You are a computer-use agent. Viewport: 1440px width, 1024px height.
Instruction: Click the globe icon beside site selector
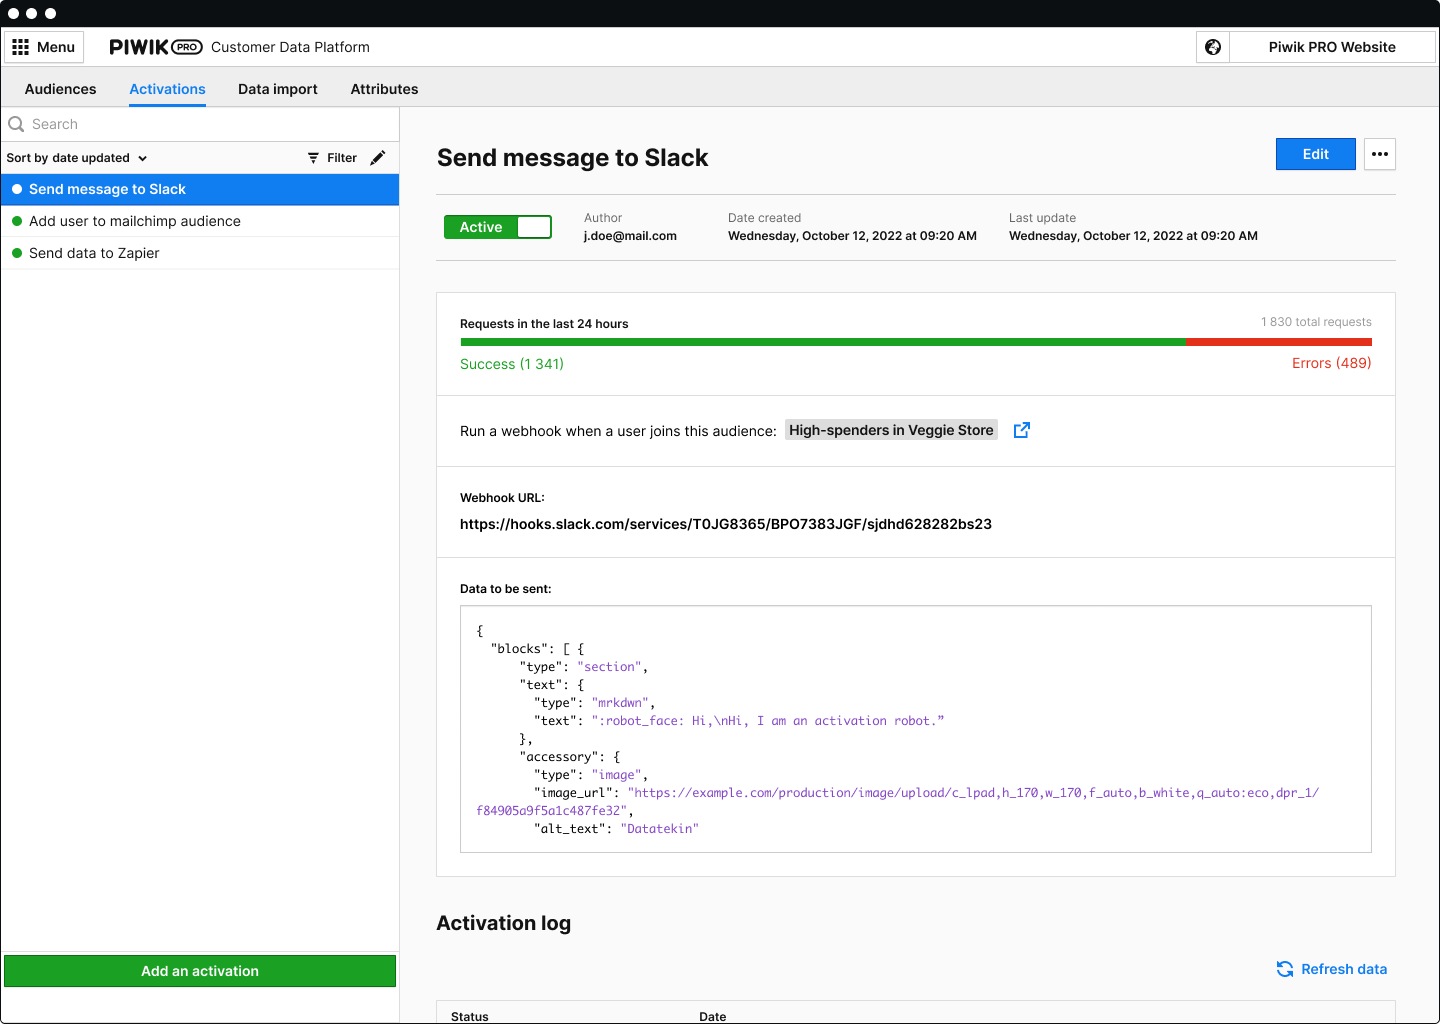[1213, 47]
